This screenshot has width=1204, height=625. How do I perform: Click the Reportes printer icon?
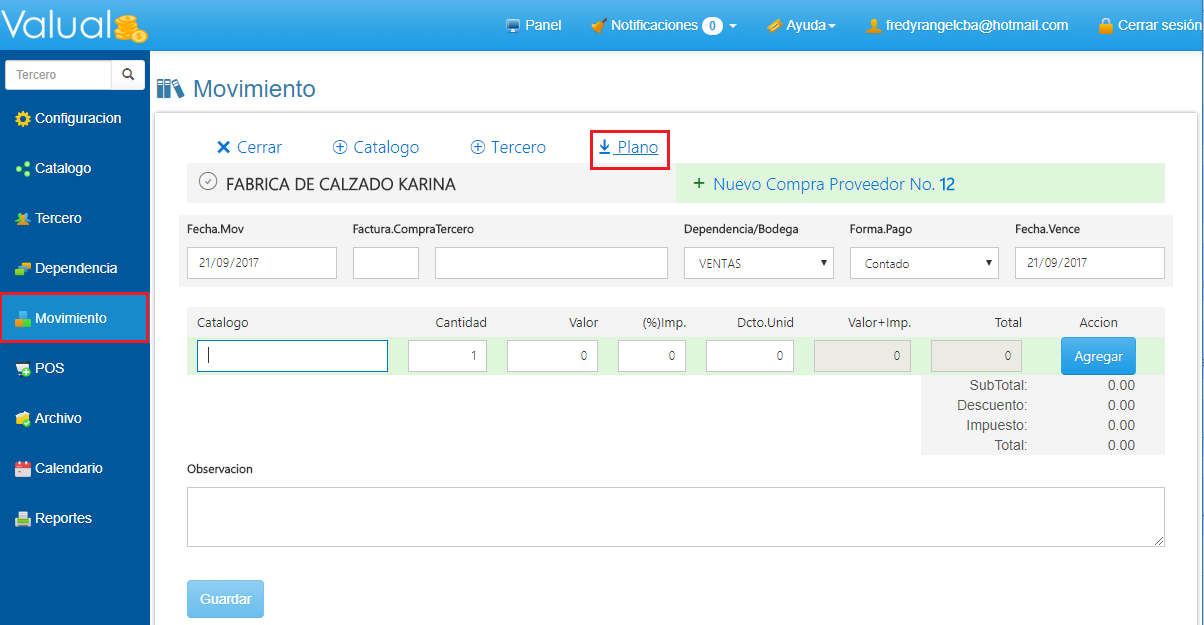pyautogui.click(x=23, y=519)
